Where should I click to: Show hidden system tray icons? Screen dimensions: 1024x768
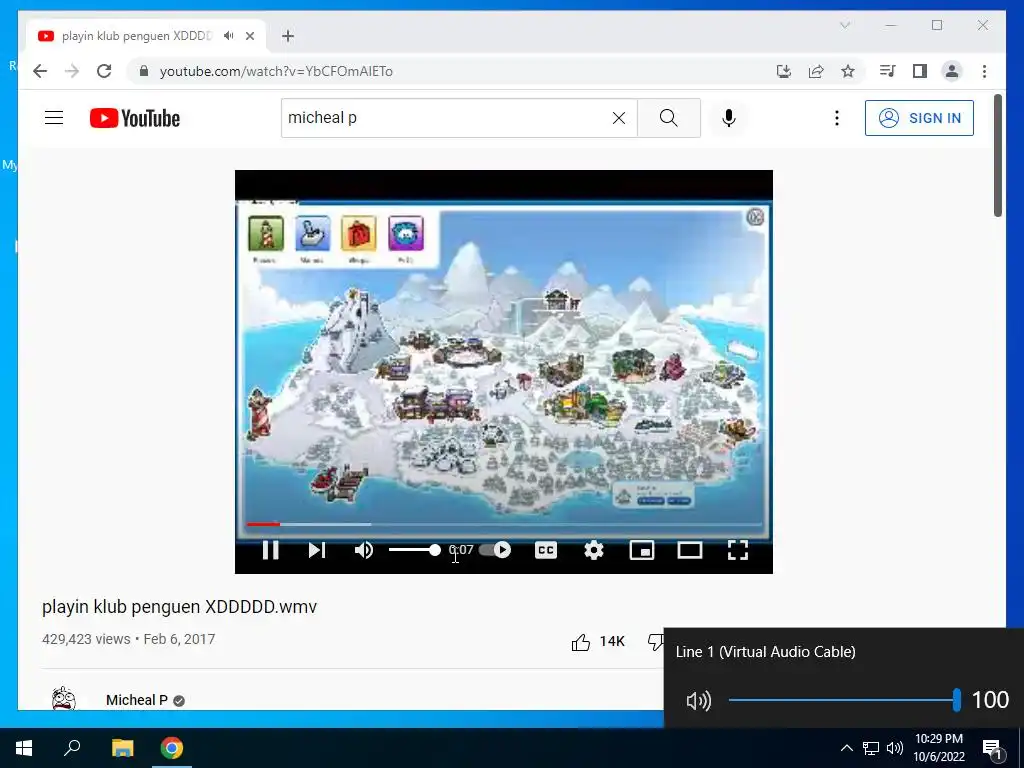click(846, 748)
